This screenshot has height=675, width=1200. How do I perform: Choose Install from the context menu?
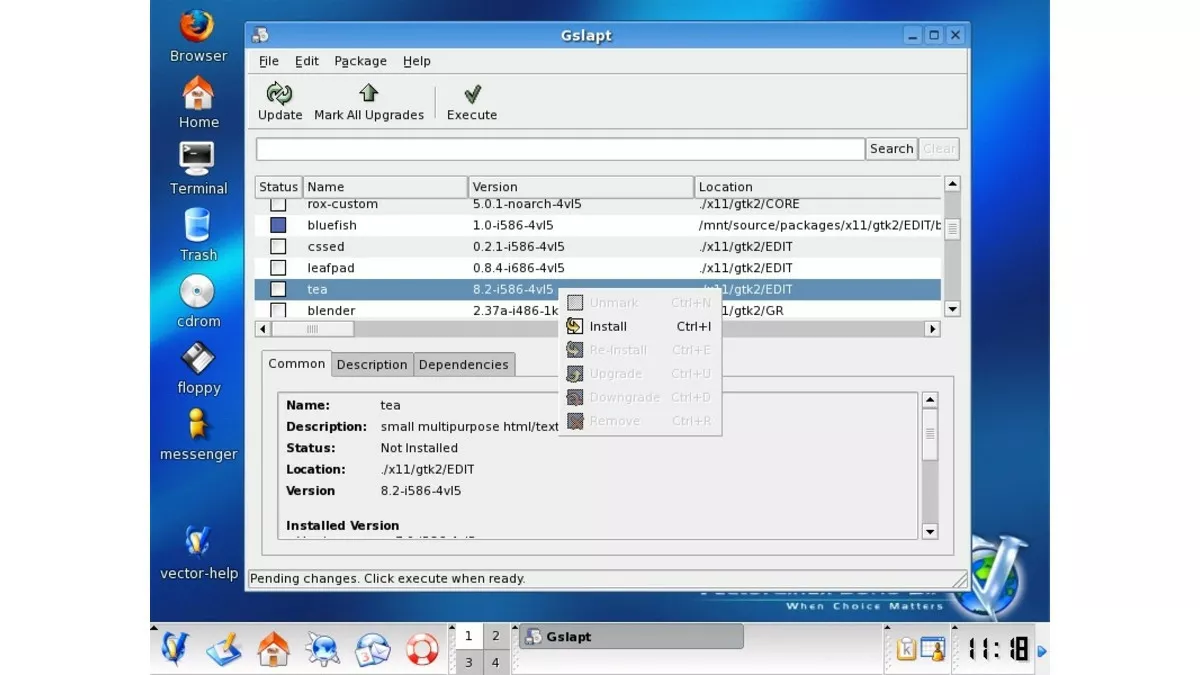(639, 326)
